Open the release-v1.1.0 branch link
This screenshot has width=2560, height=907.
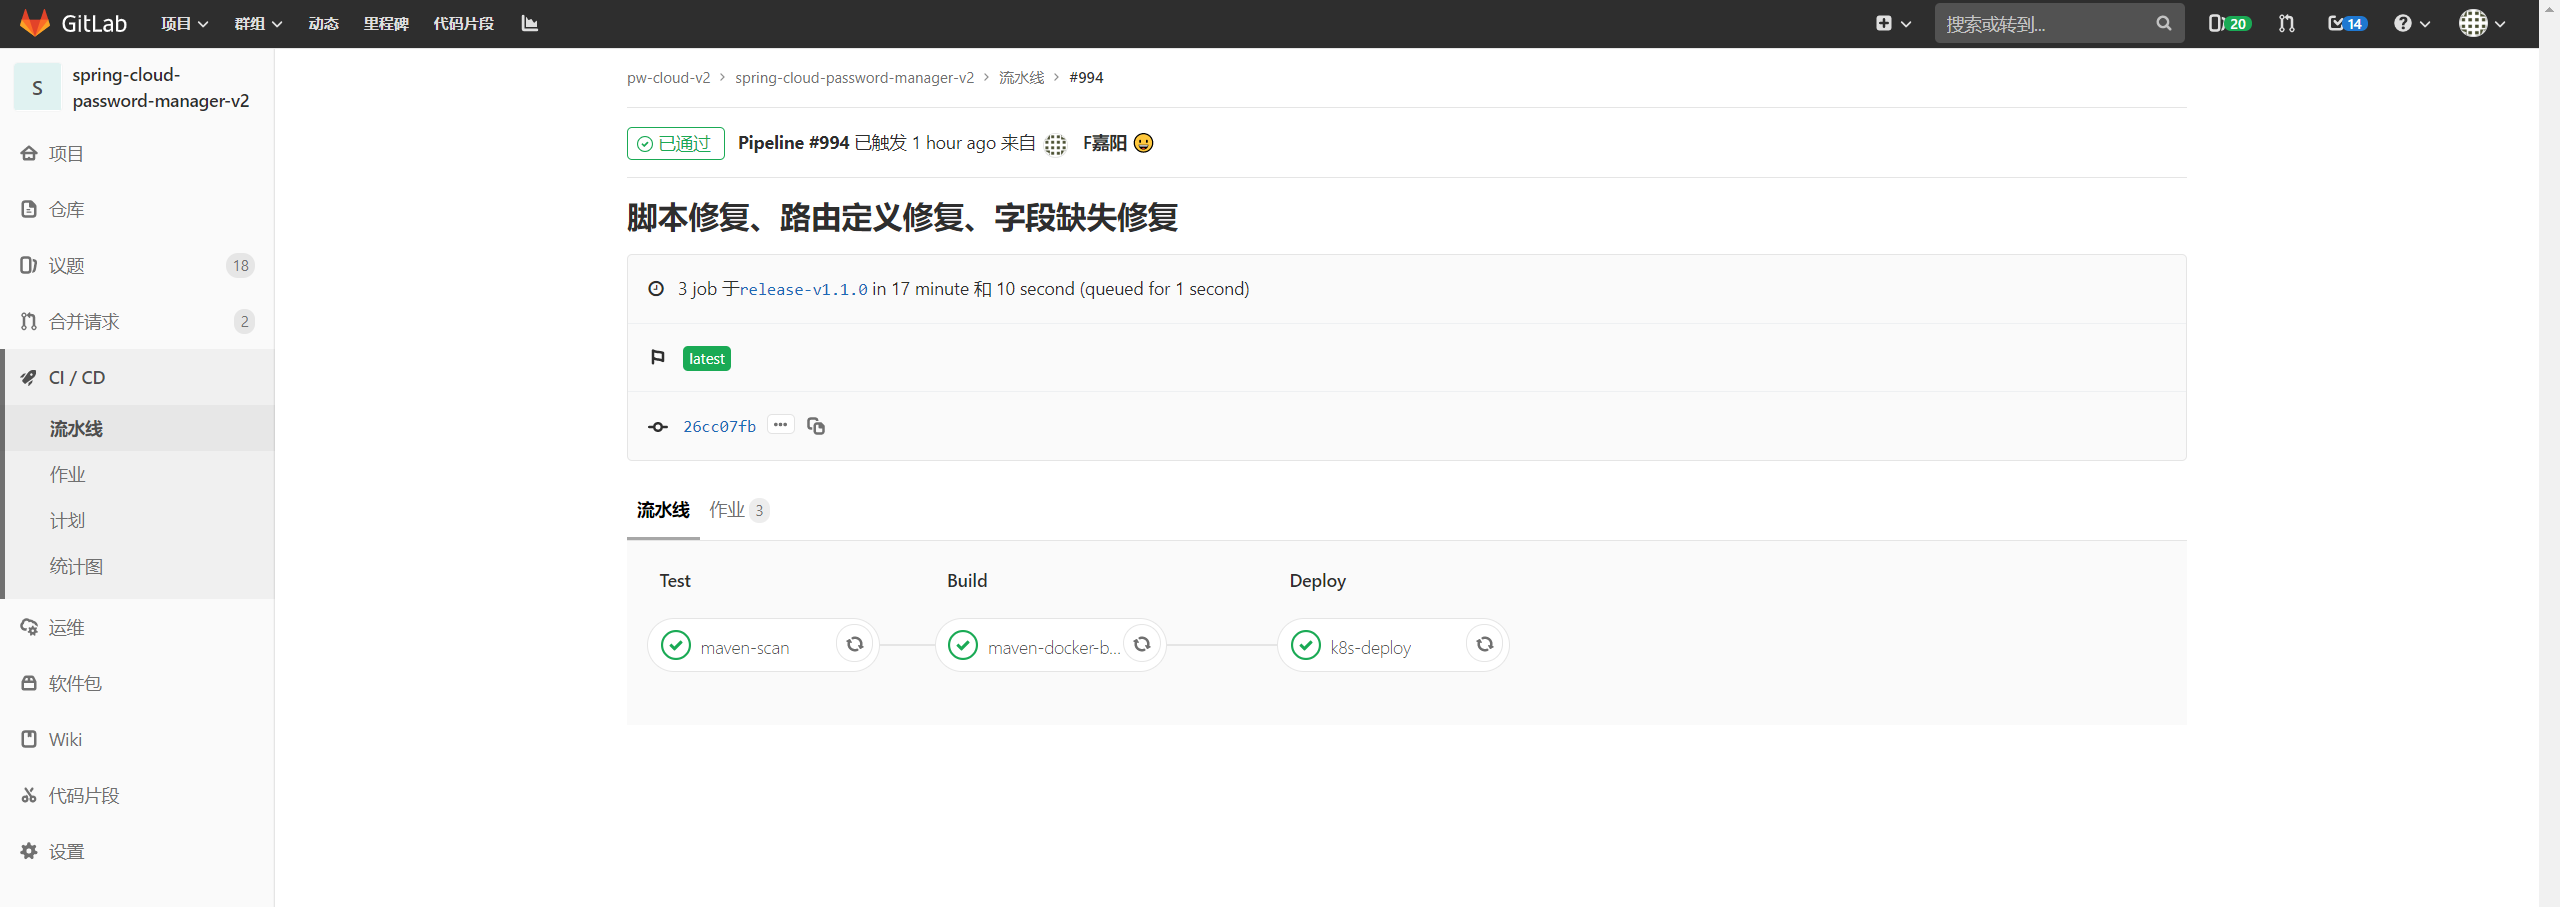point(803,289)
